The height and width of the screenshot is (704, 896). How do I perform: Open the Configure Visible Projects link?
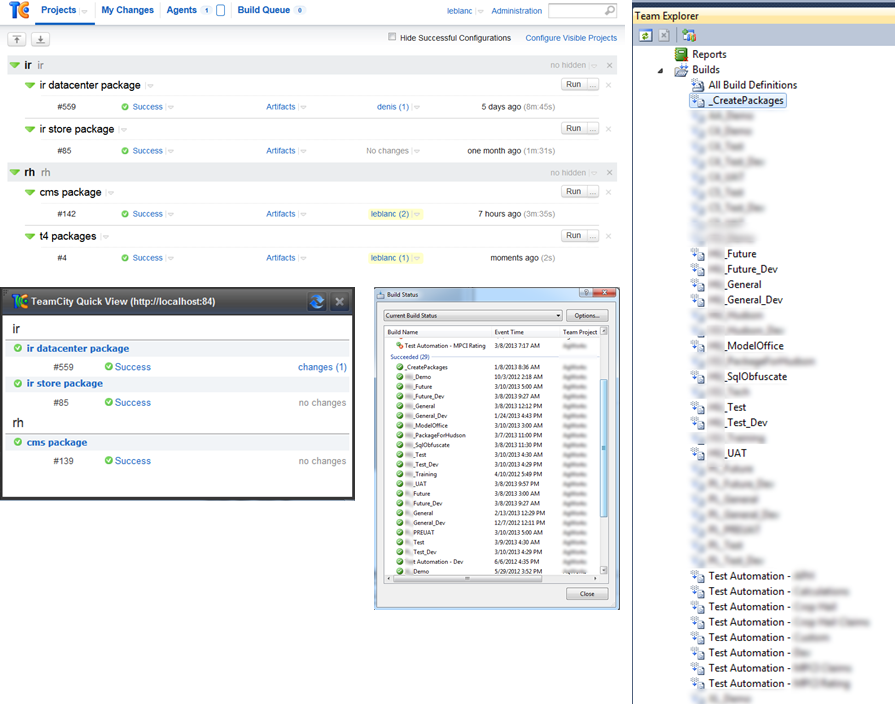click(x=571, y=38)
